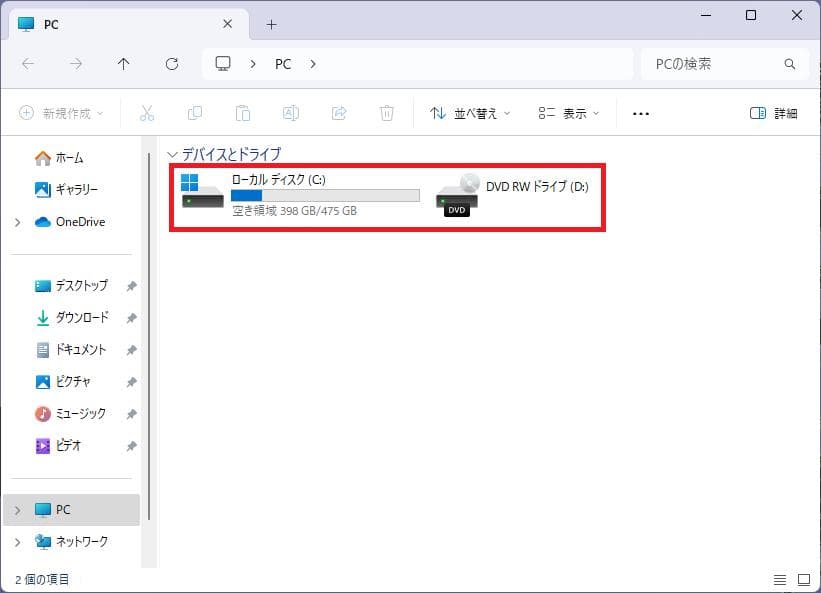The width and height of the screenshot is (821, 593).
Task: Open the 表示 view options dropdown
Action: point(567,113)
